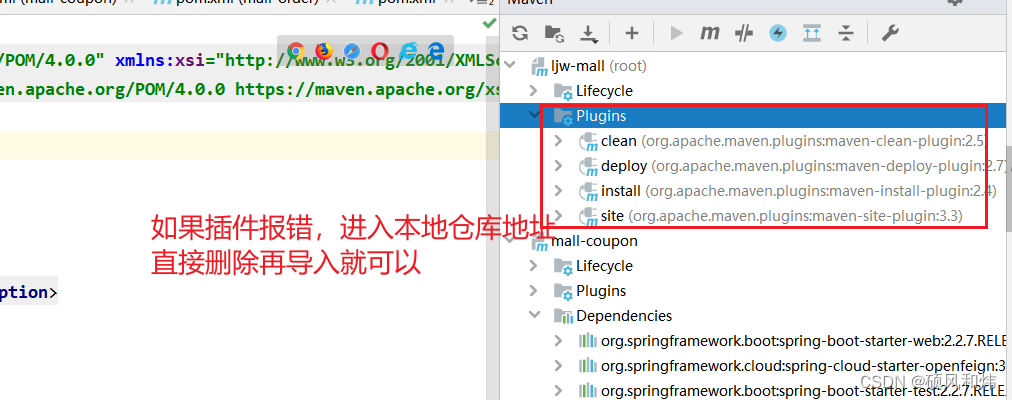
Task: Click selected Plugins folder icon
Action: [563, 116]
